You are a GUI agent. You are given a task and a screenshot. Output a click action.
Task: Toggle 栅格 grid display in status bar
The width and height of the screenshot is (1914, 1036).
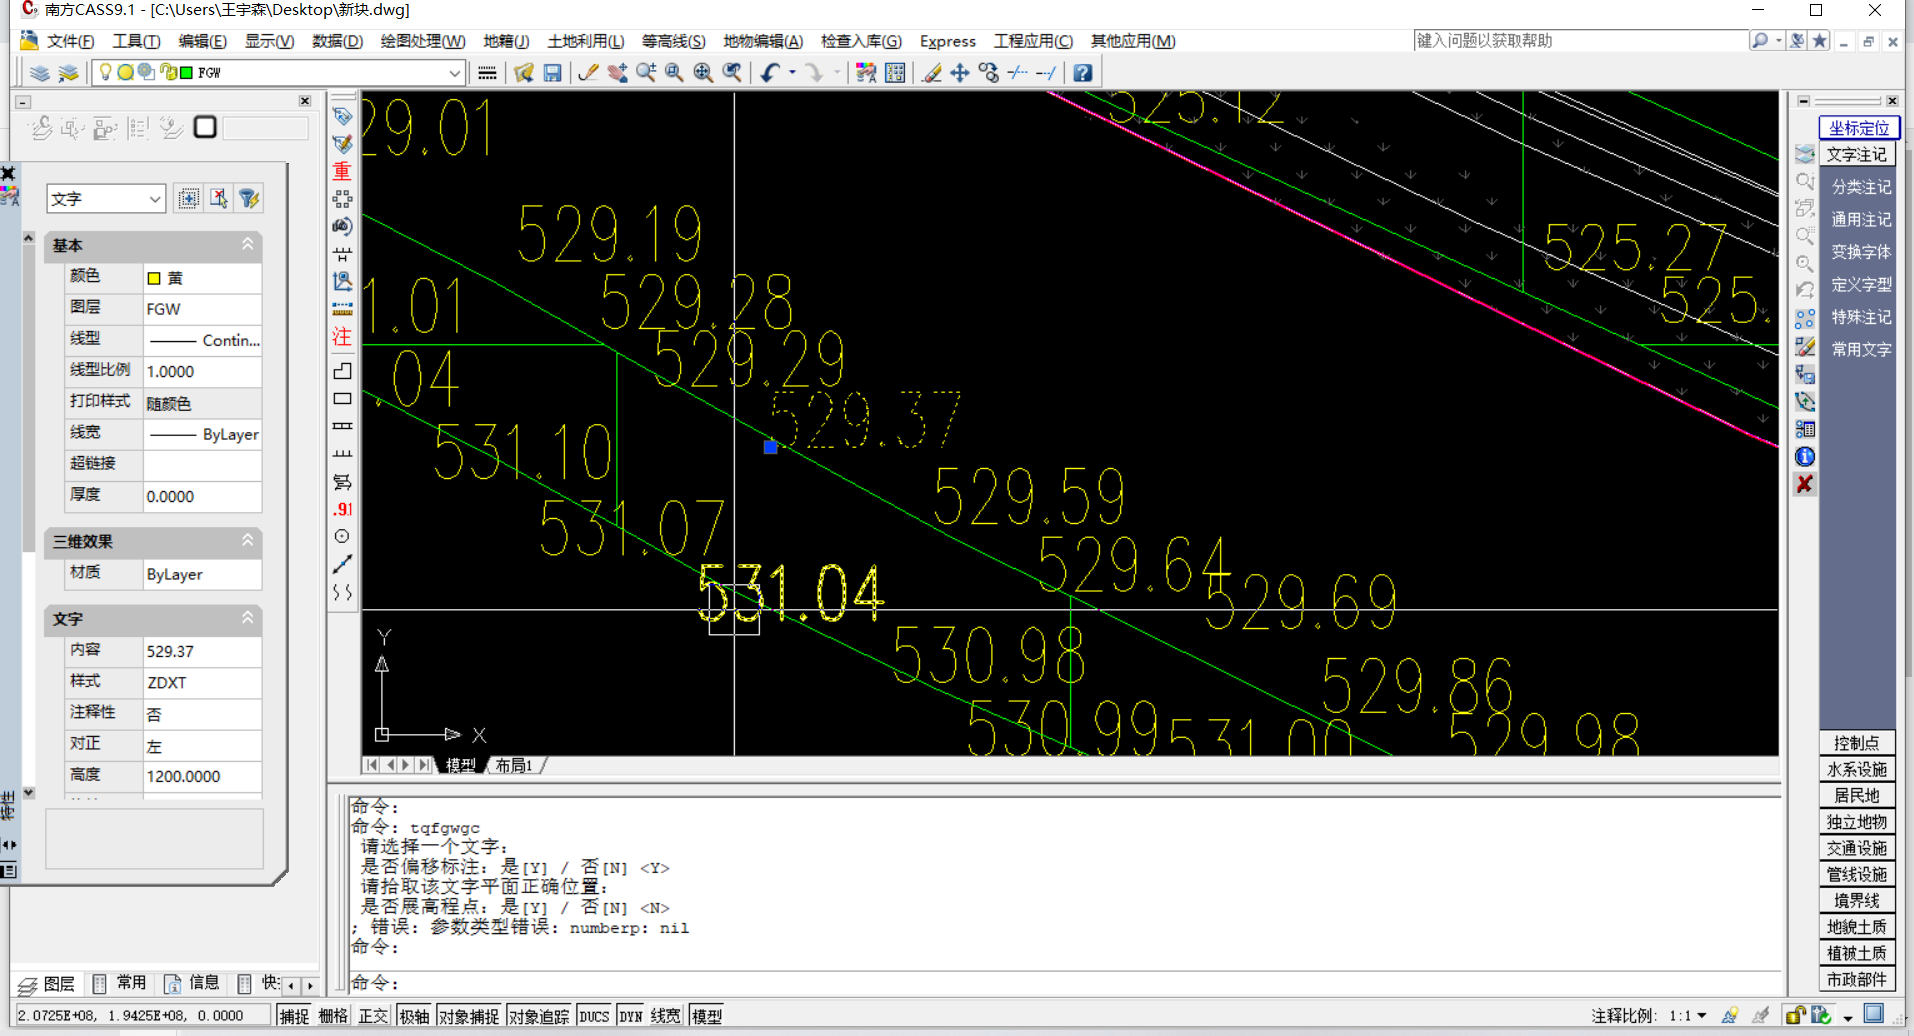tap(333, 1016)
